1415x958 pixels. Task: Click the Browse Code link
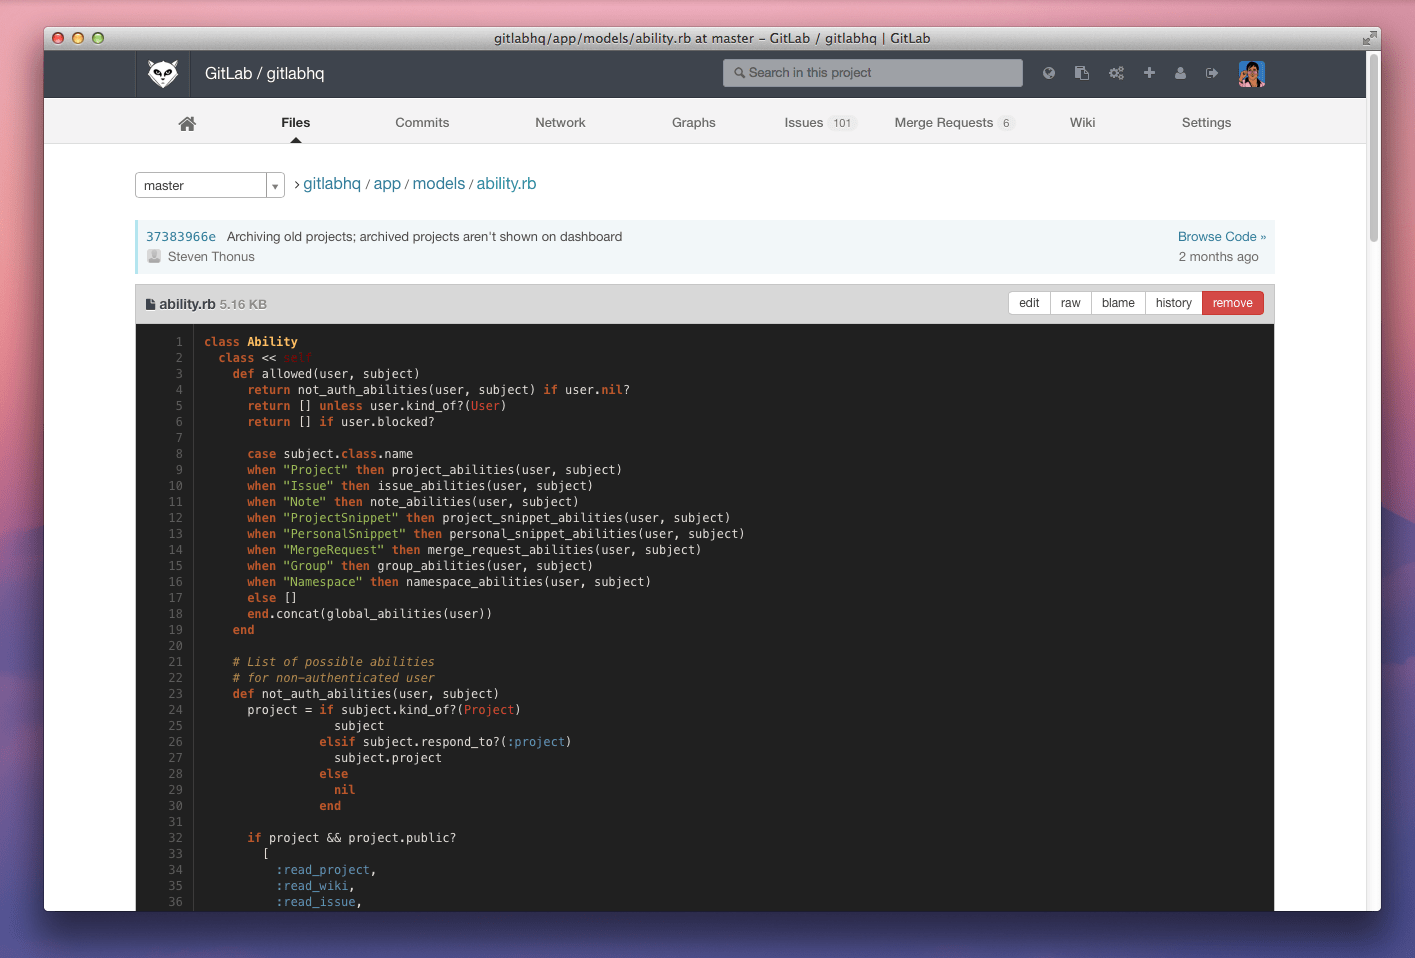[1221, 236]
